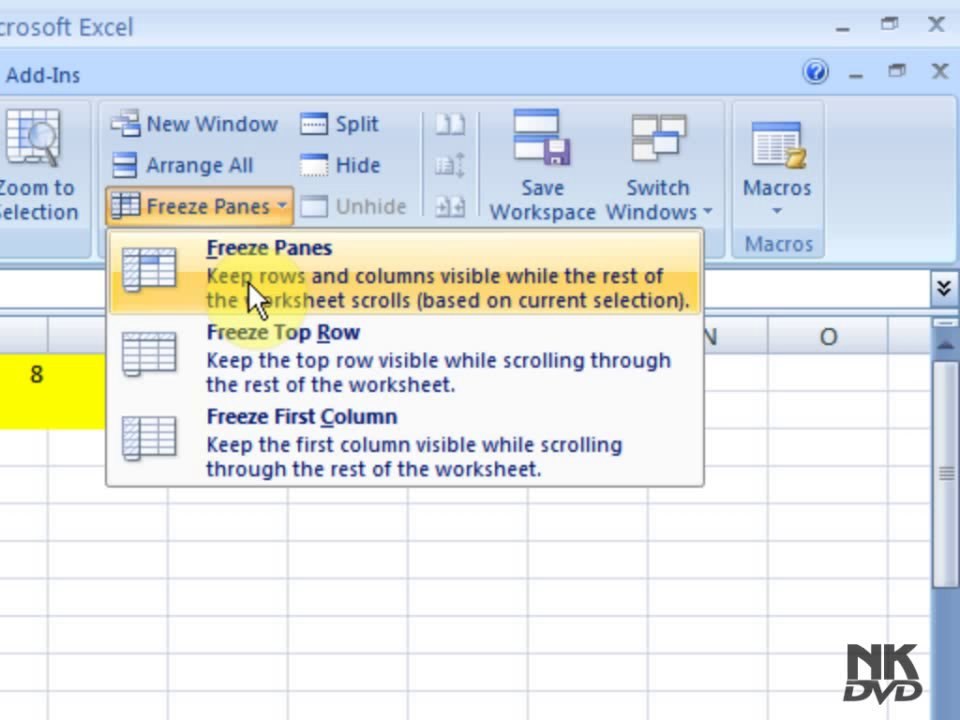Expand the formula bar chevron
The image size is (960, 720).
[x=943, y=287]
